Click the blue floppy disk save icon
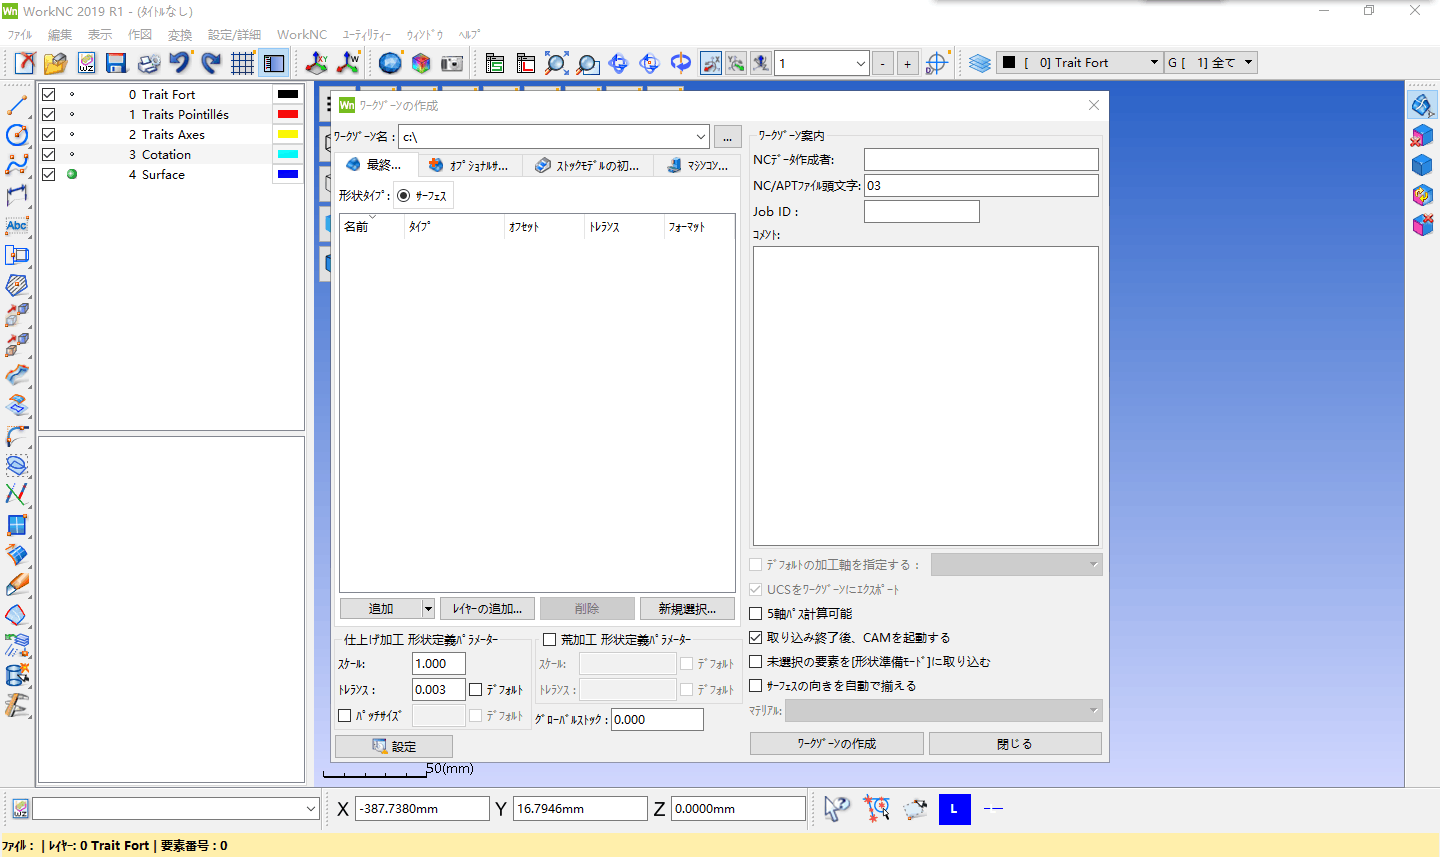The image size is (1440, 857). click(116, 63)
